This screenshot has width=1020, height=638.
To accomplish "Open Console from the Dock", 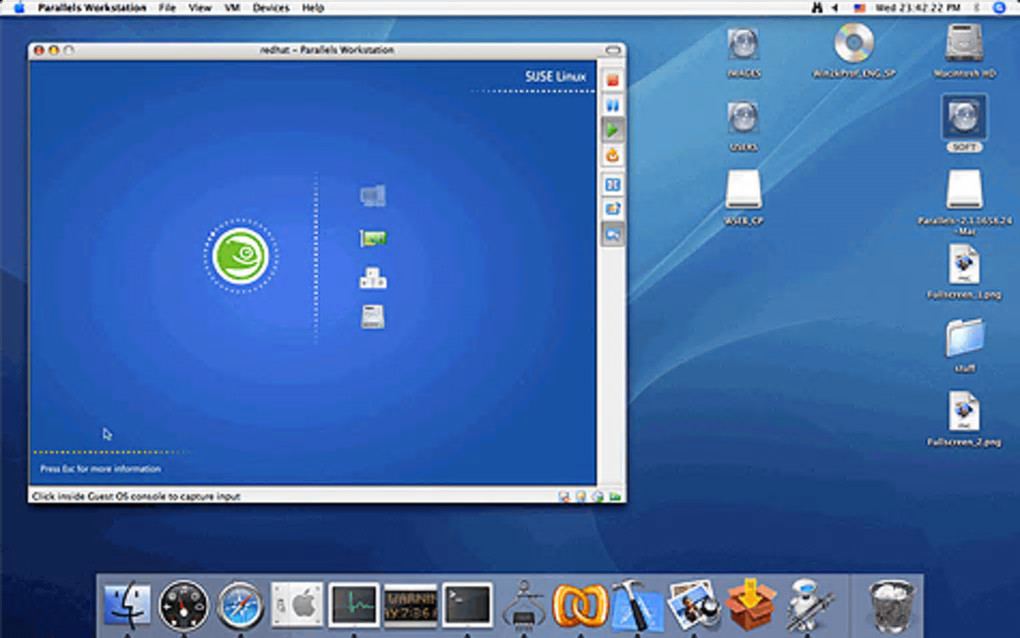I will coord(410,605).
